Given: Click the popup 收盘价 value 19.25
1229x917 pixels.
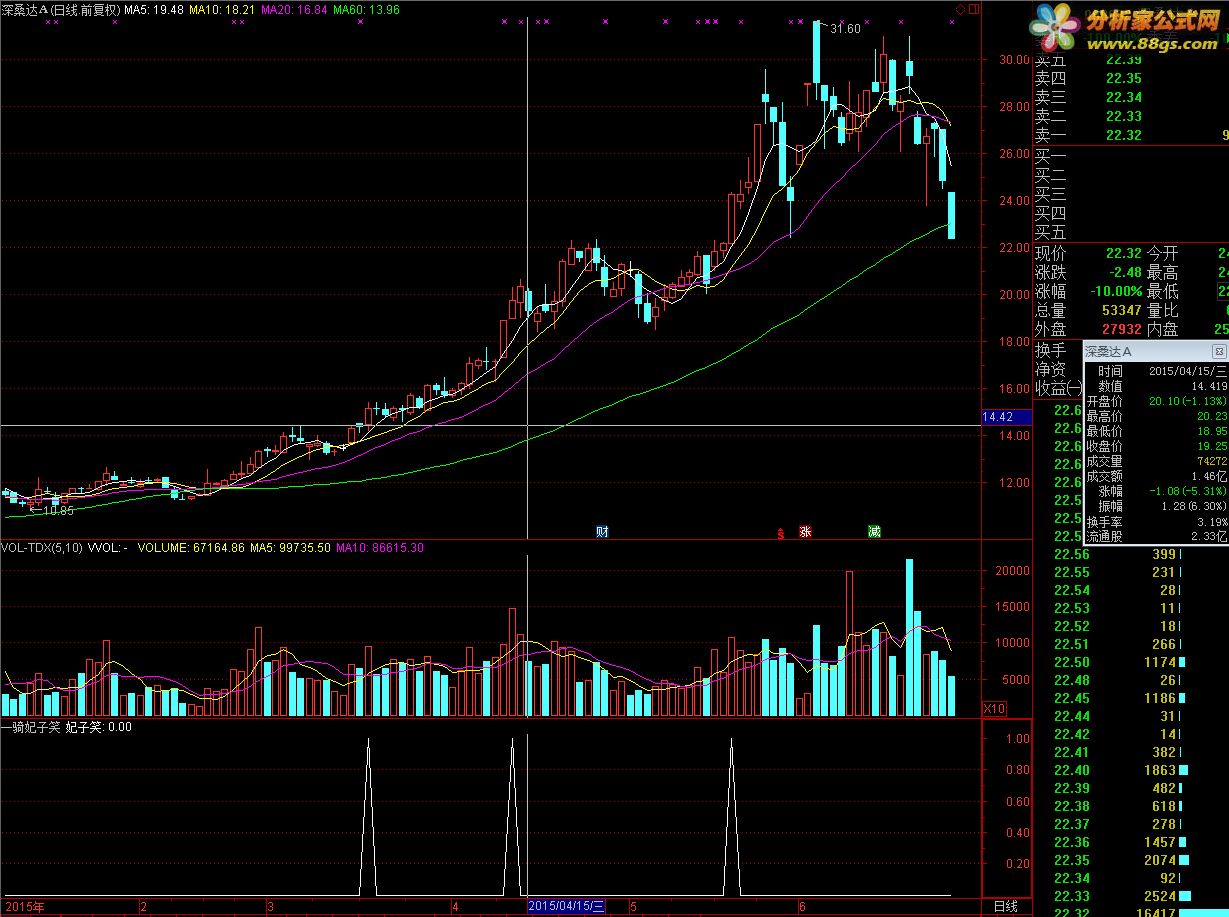Looking at the screenshot, I should click(x=1211, y=446).
